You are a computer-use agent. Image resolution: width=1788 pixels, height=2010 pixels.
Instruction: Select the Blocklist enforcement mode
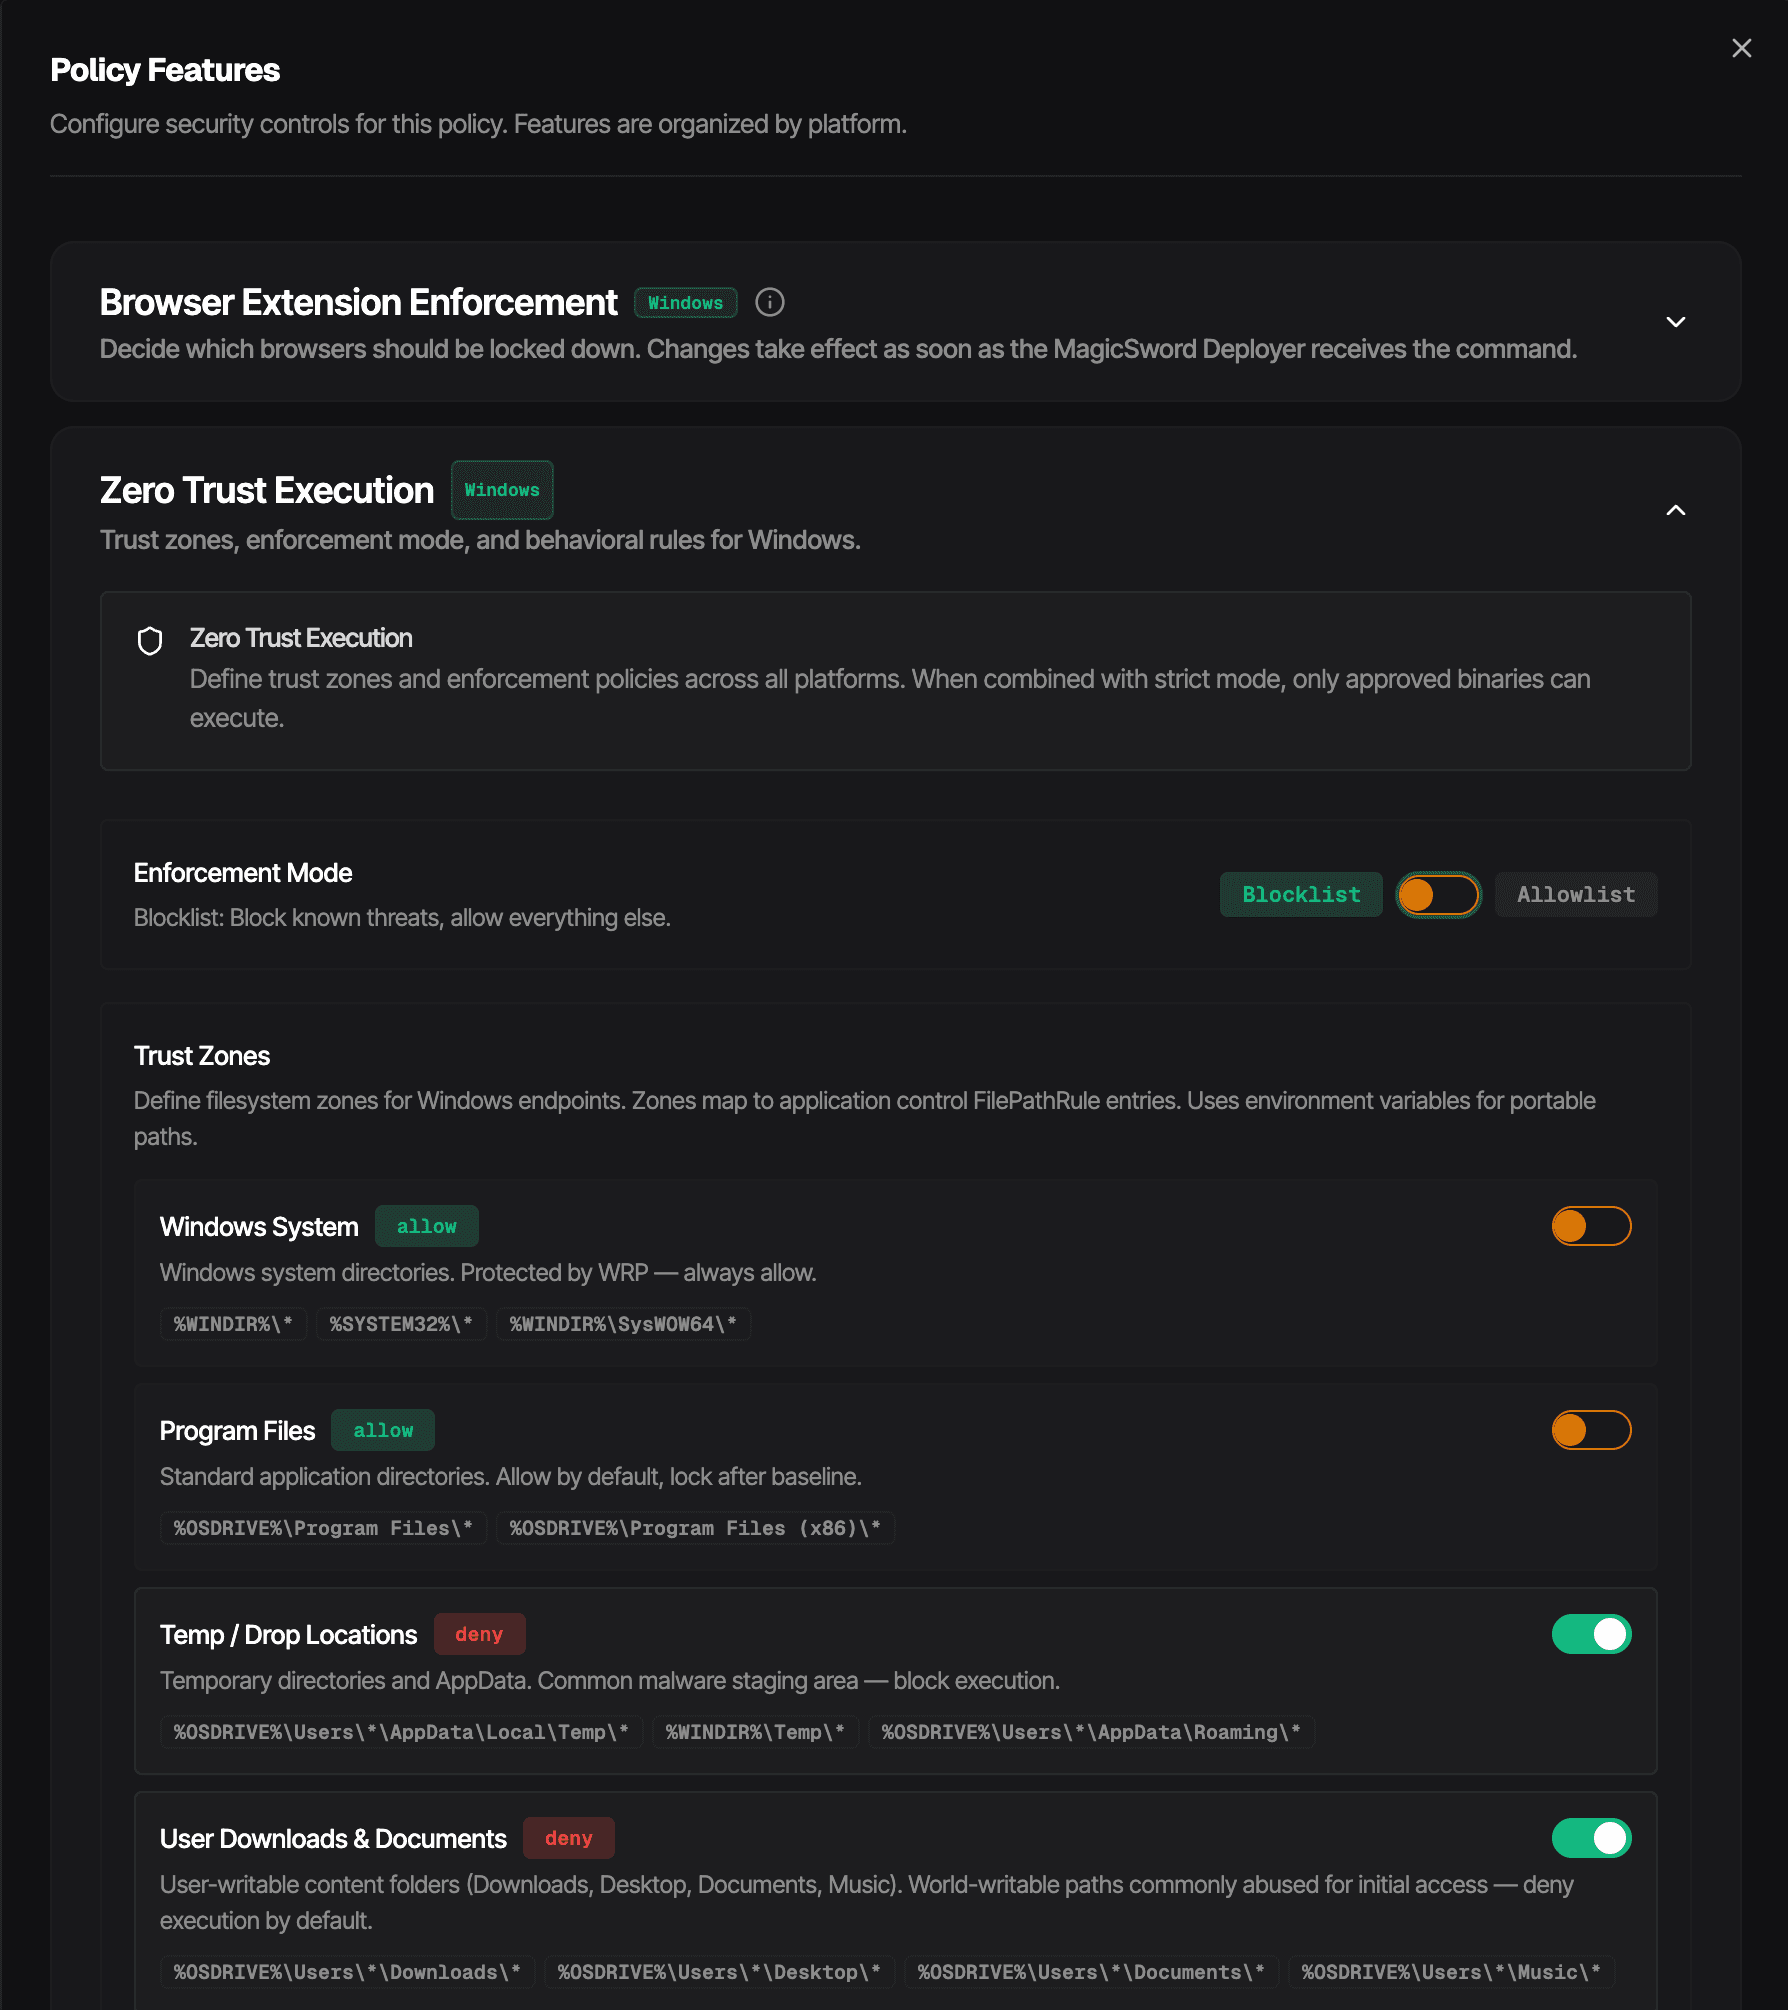click(1300, 894)
